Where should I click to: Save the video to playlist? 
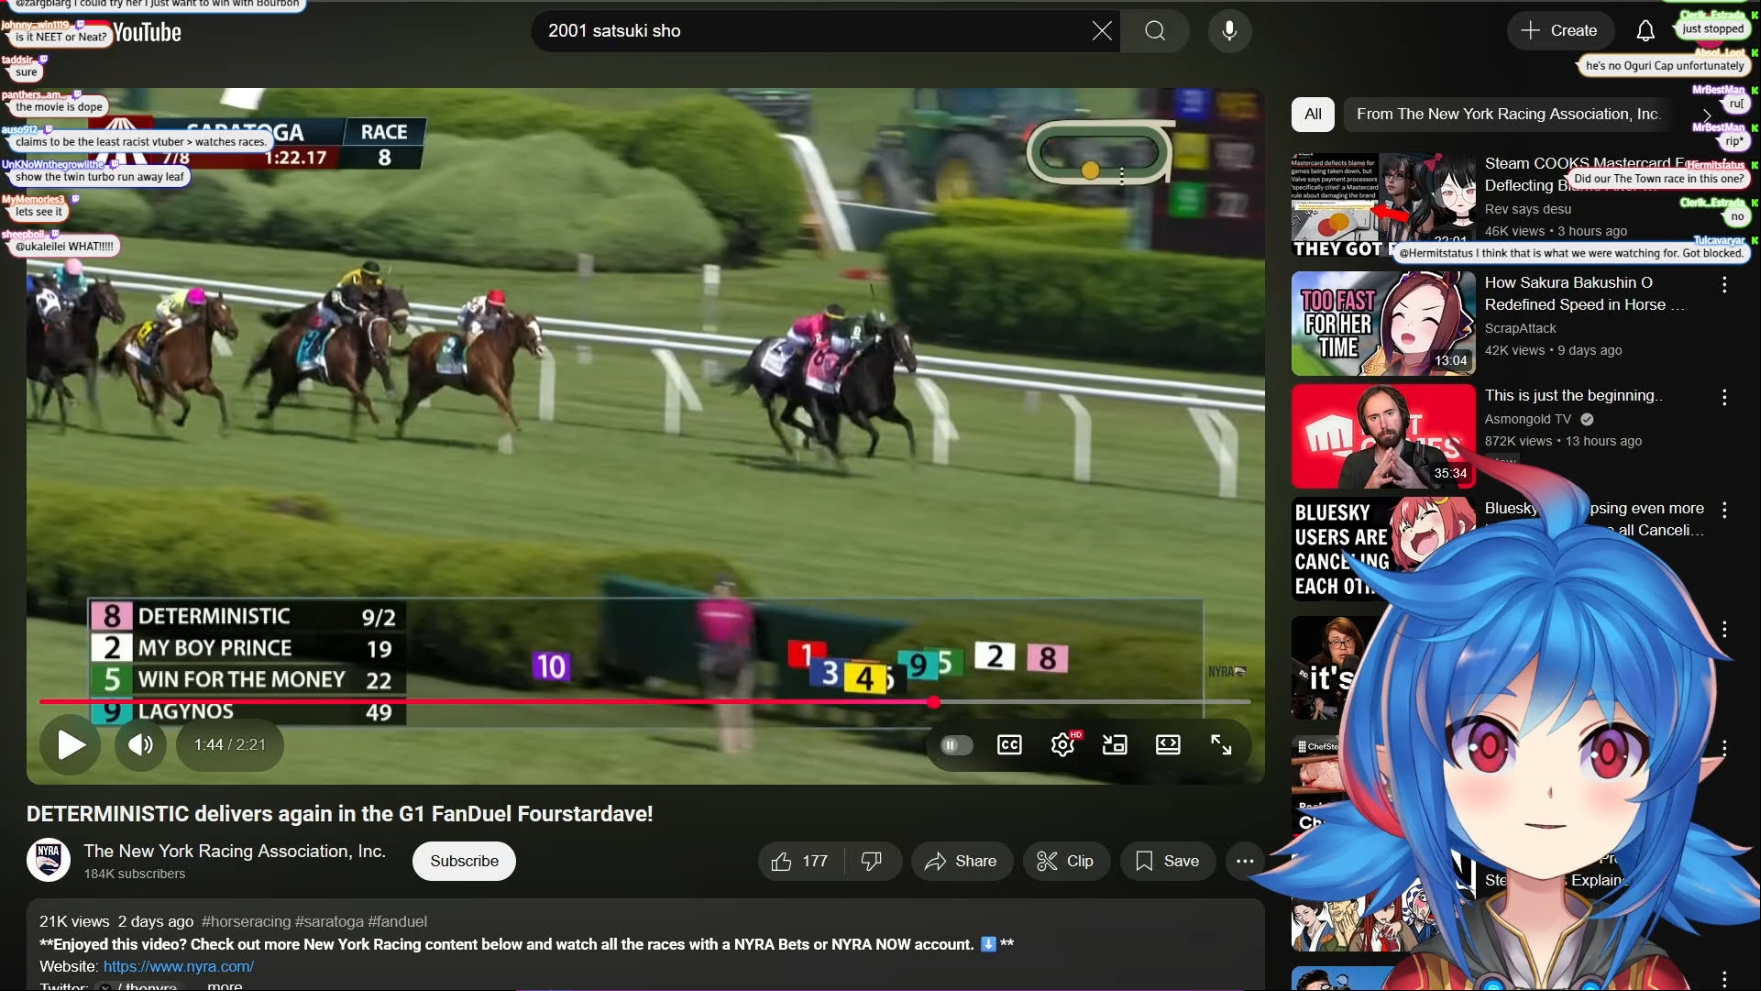click(1167, 861)
